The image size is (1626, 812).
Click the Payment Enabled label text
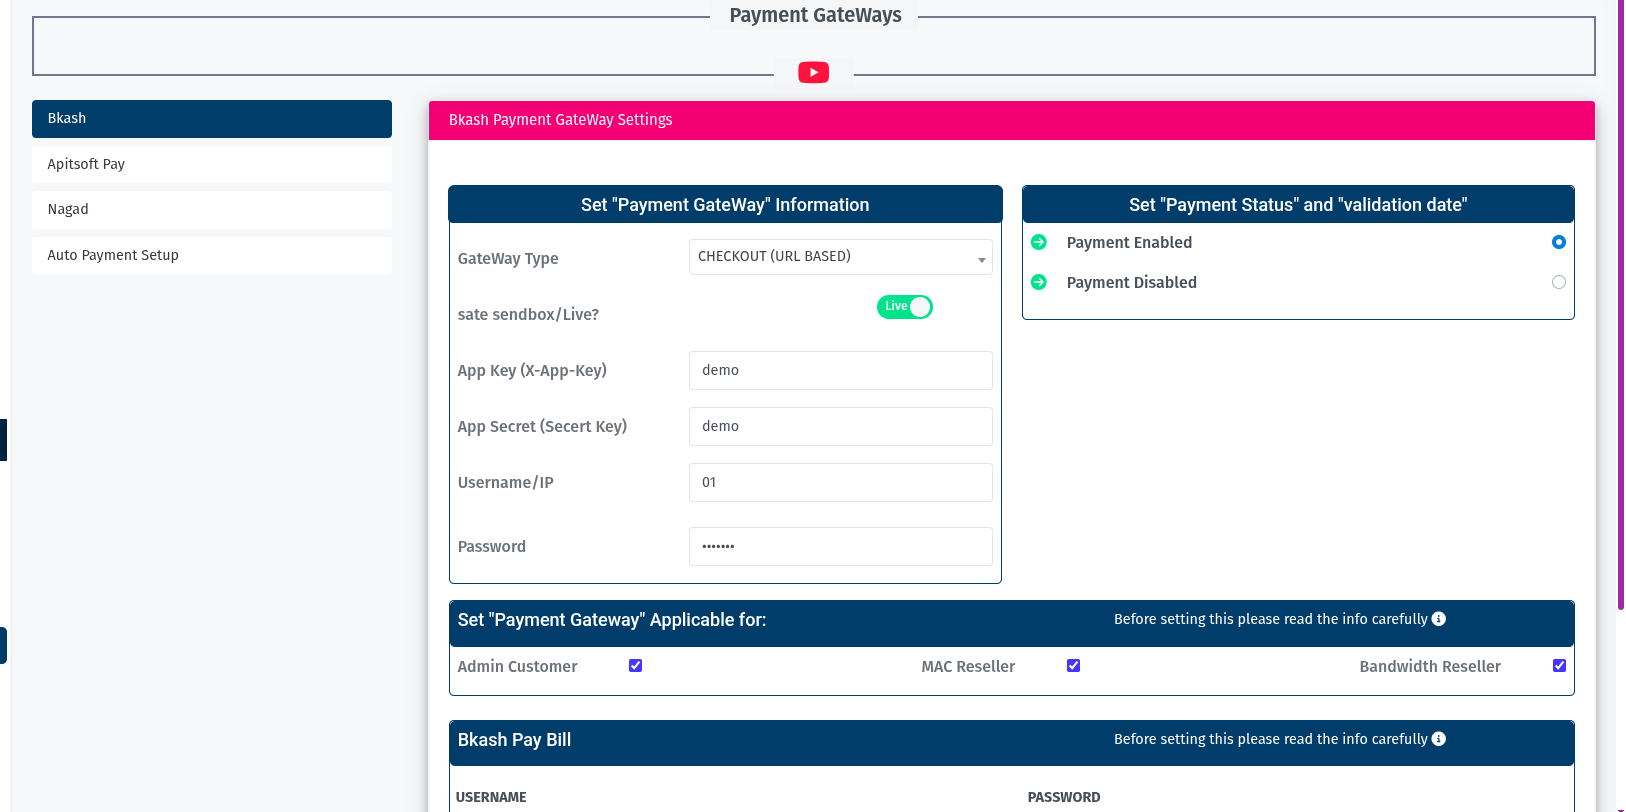click(1129, 243)
